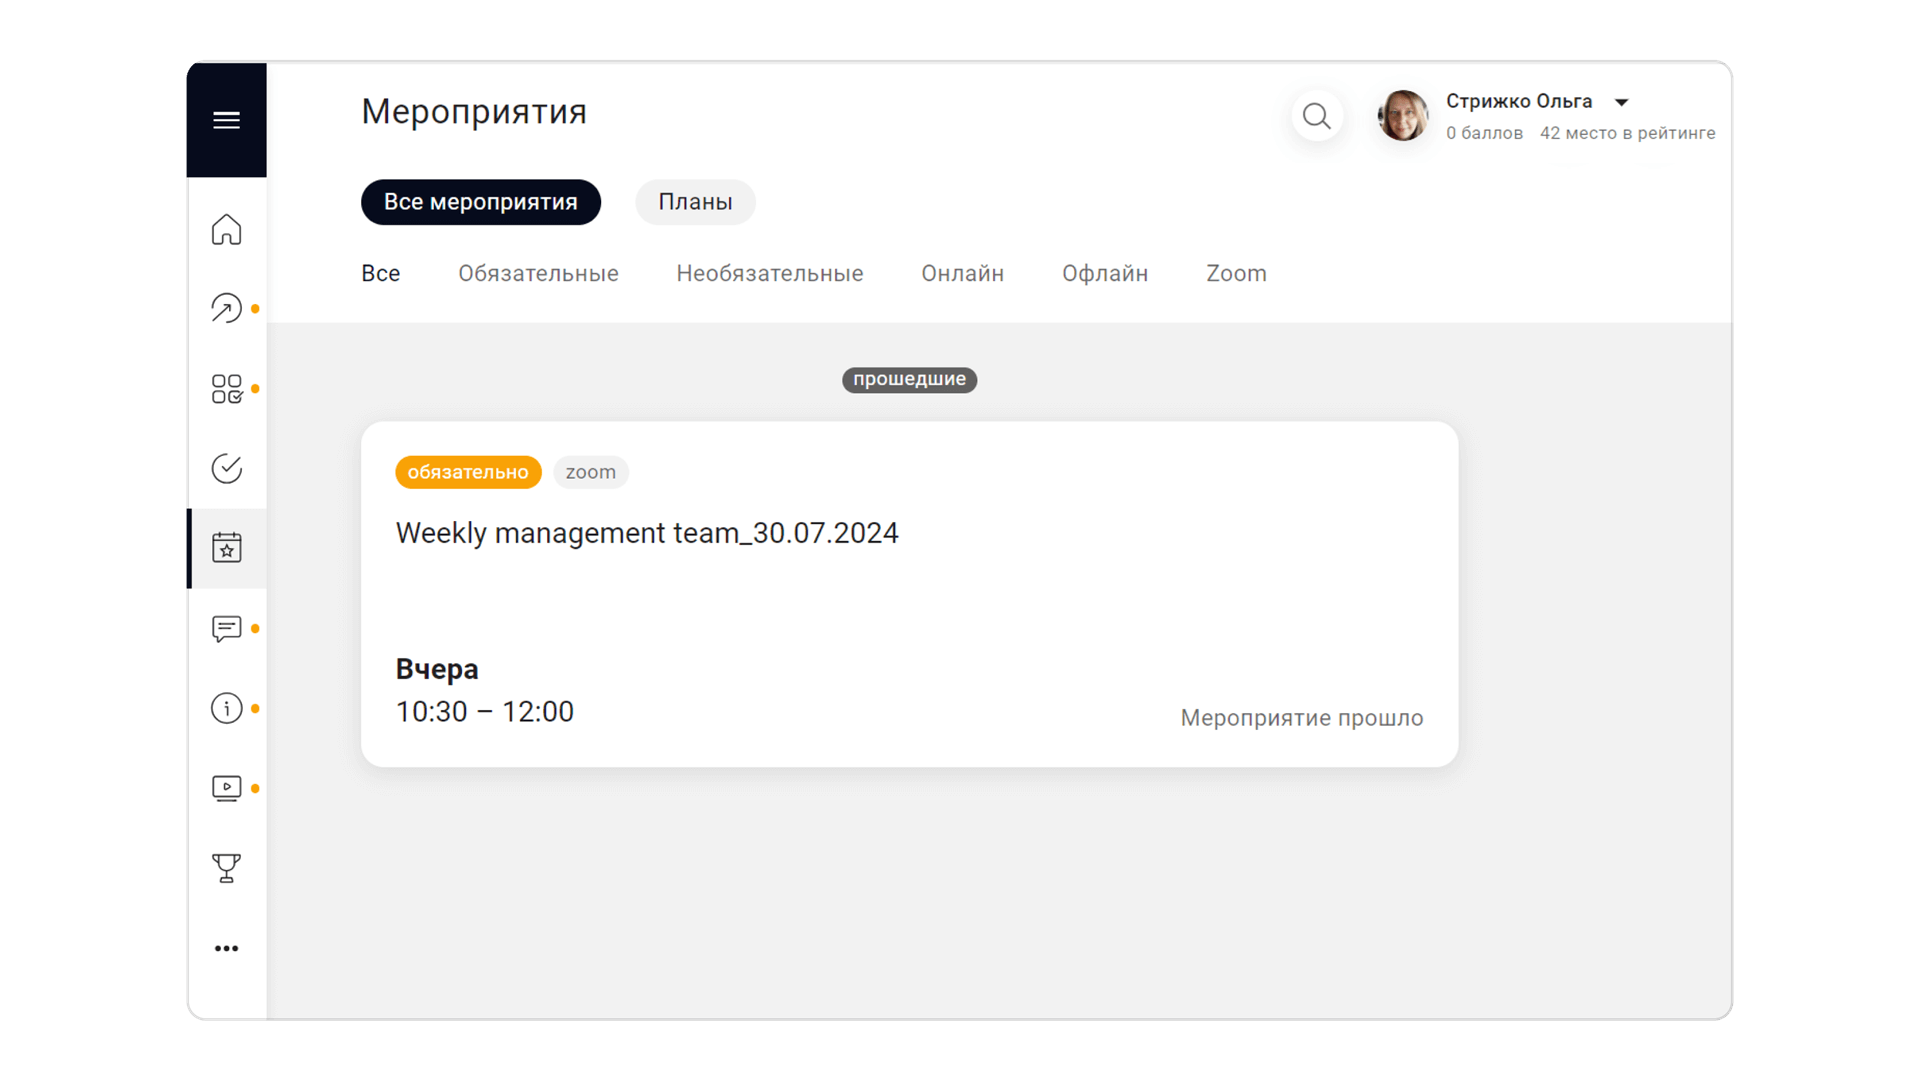Open the trophy rating sidebar icon
Image resolution: width=1920 pixels, height=1080 pixels.
(226, 868)
